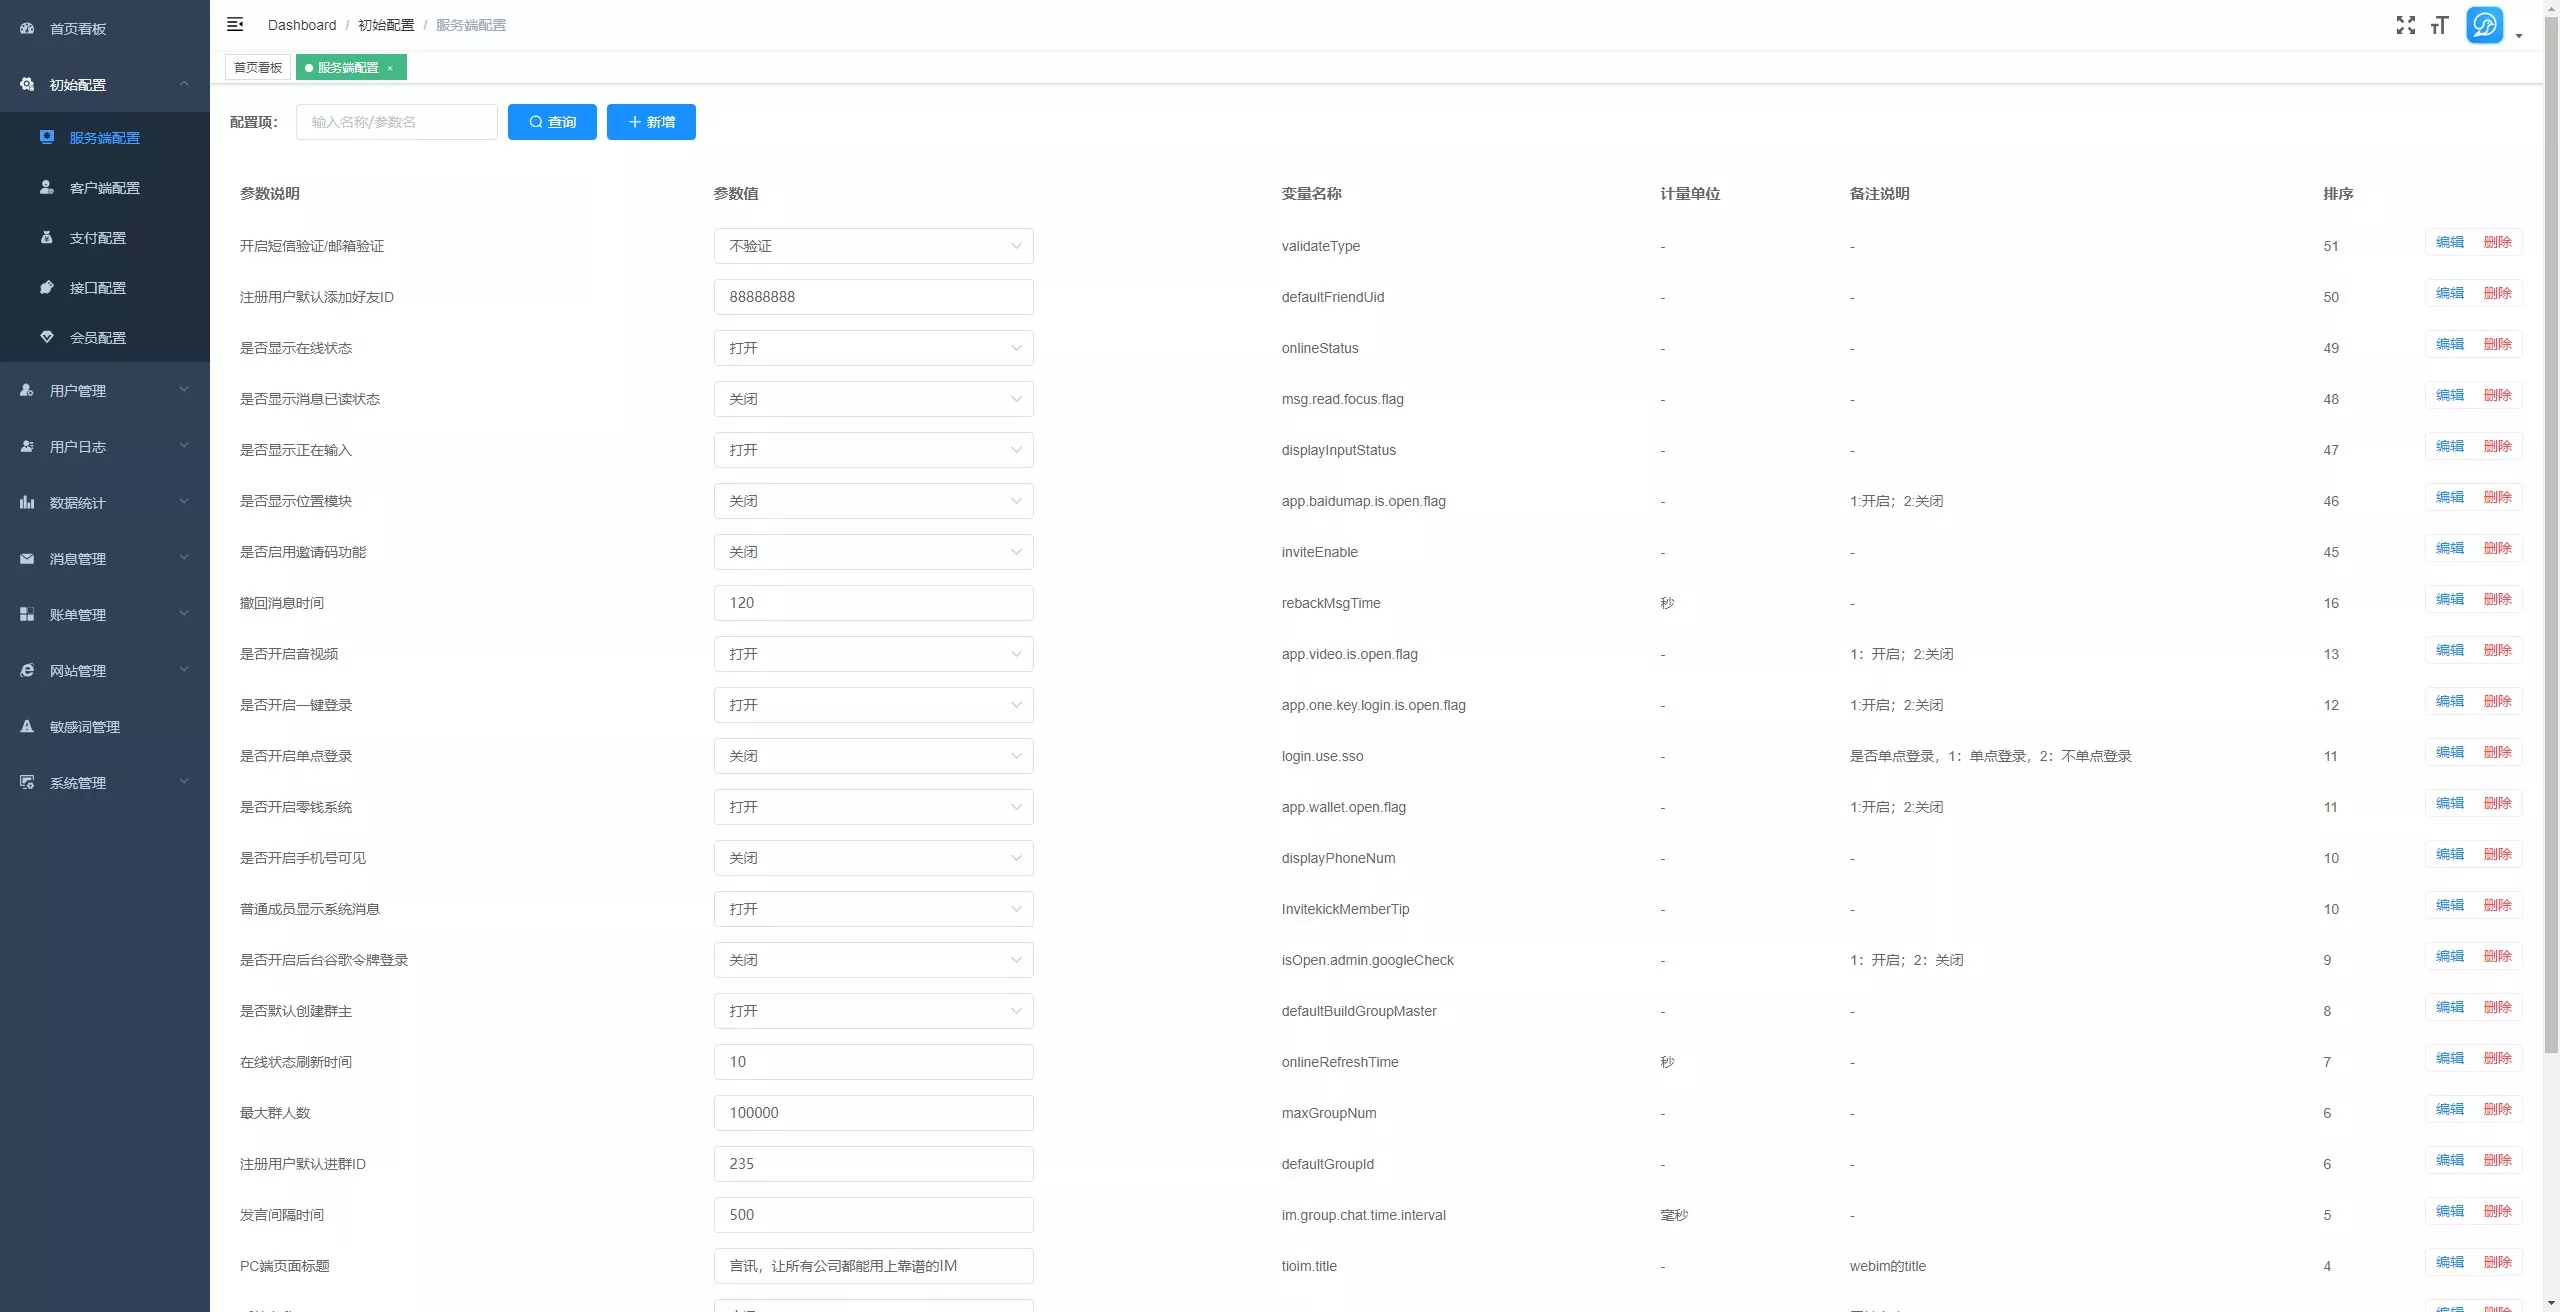Click the 查询 search button
Image resolution: width=2560 pixels, height=1312 pixels.
tap(552, 122)
